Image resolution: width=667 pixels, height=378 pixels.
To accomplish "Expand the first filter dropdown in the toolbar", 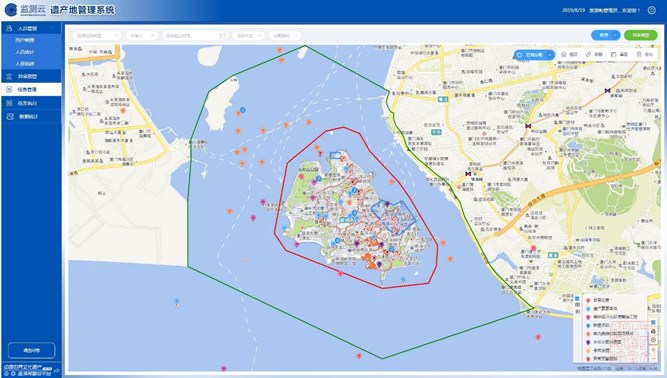I will pos(96,36).
